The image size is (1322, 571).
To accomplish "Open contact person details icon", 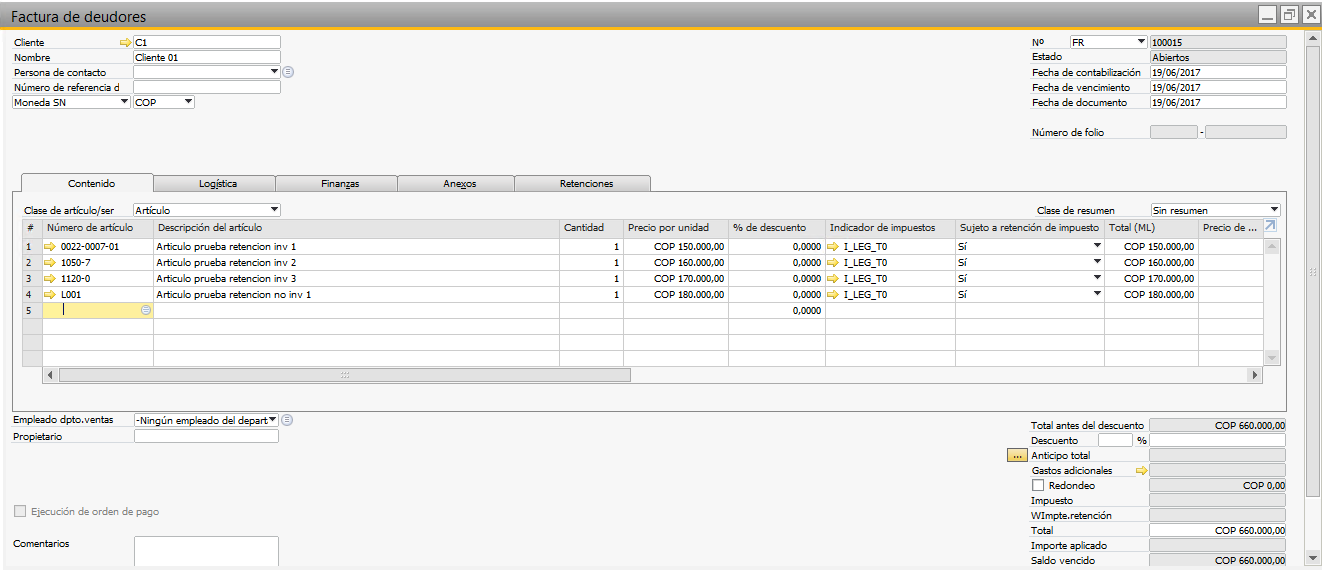I will click(288, 72).
